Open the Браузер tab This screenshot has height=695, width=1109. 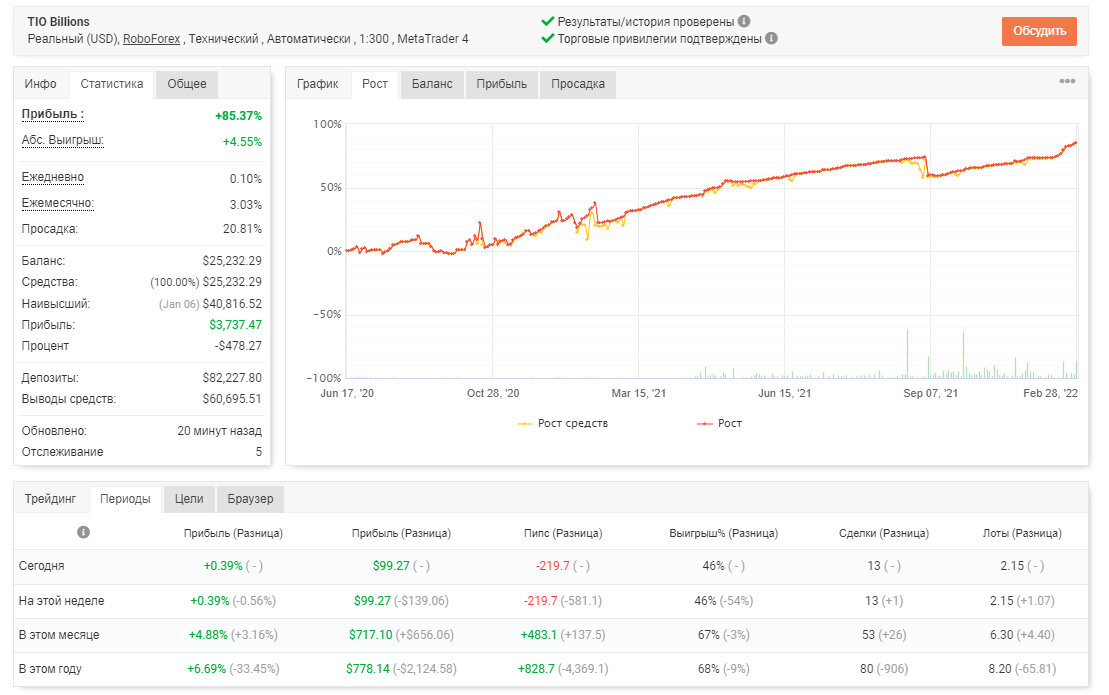(x=250, y=499)
